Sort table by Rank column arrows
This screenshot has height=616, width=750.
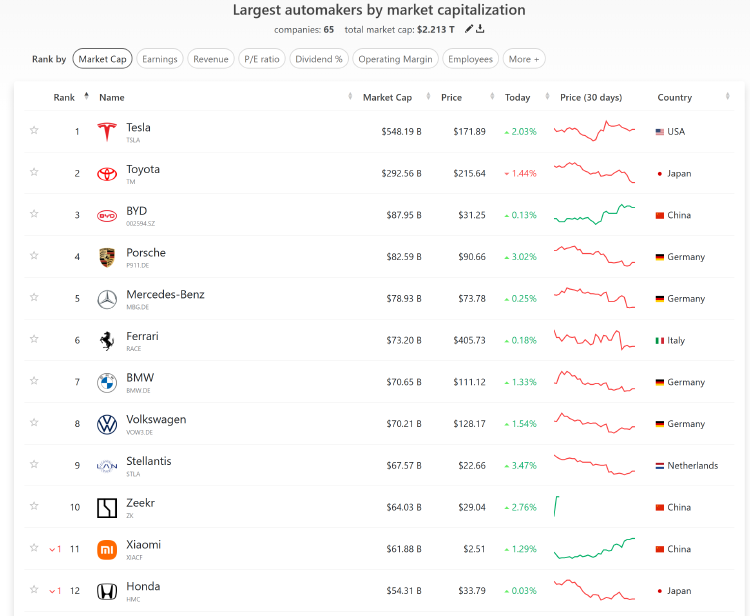tap(87, 96)
